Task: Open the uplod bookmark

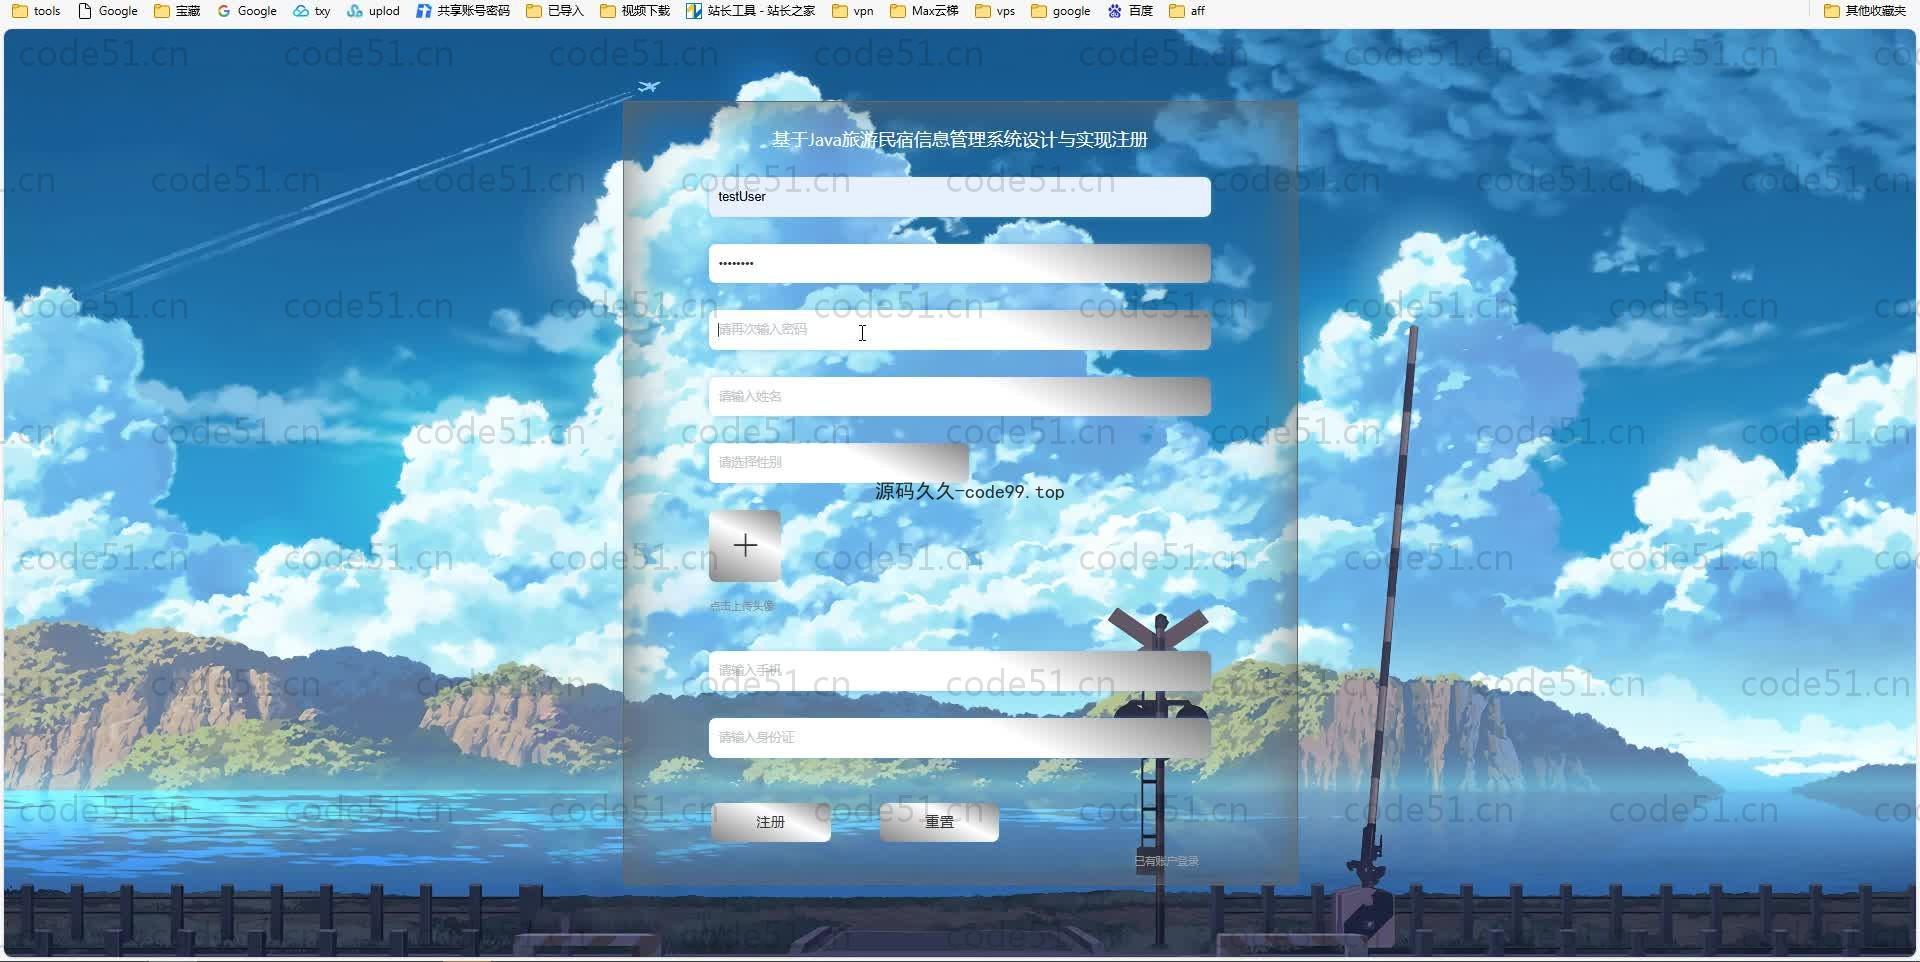Action: 373,11
